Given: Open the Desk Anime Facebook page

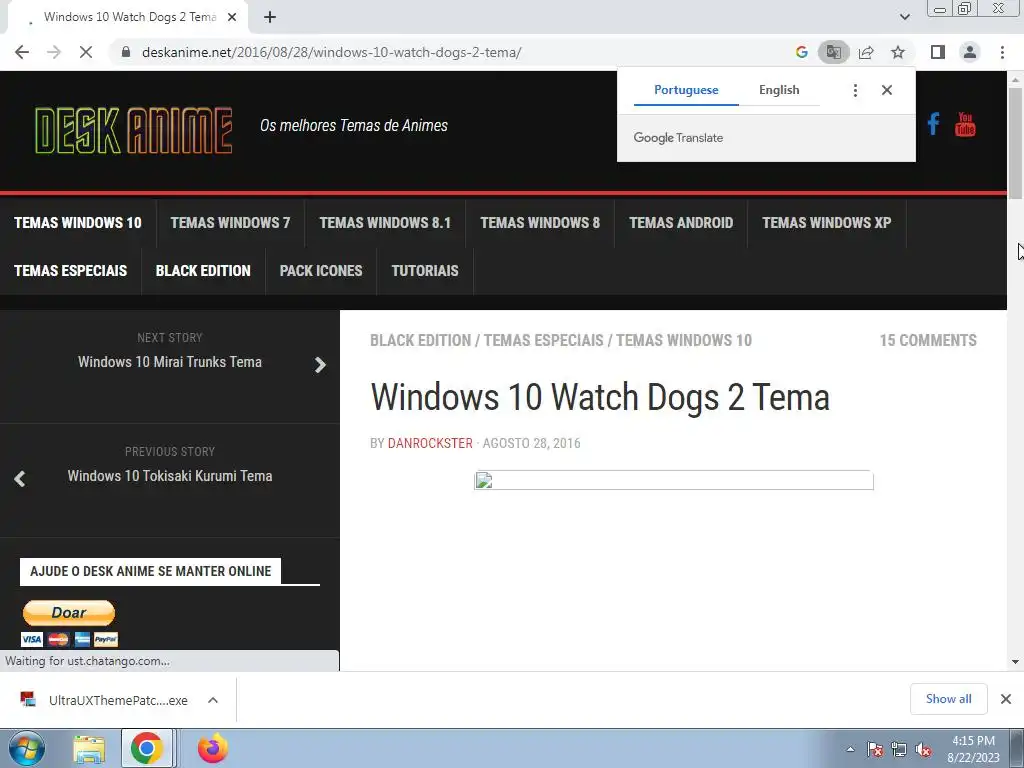Looking at the screenshot, I should 933,123.
